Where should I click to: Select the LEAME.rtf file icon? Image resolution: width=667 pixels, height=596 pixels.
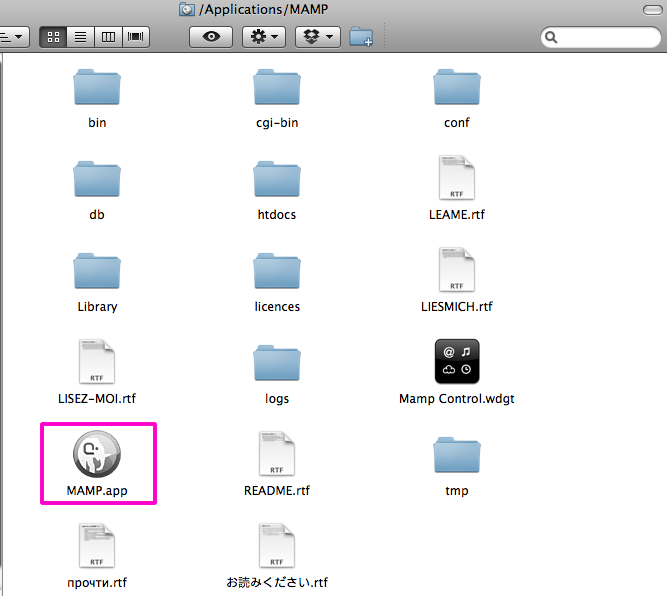click(457, 178)
